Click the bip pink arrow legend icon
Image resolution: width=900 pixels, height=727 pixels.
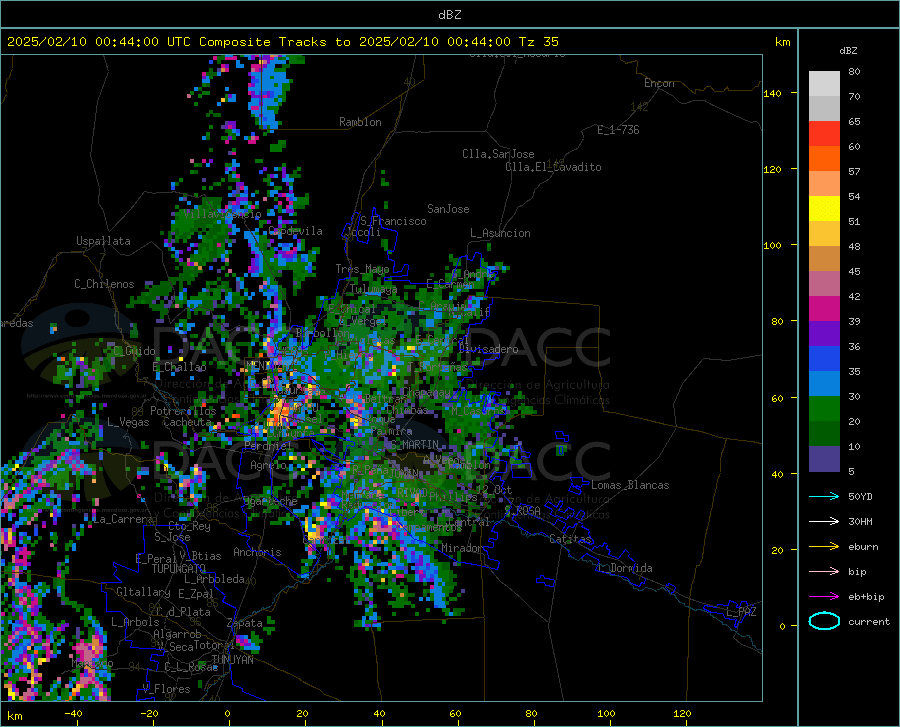(x=824, y=571)
